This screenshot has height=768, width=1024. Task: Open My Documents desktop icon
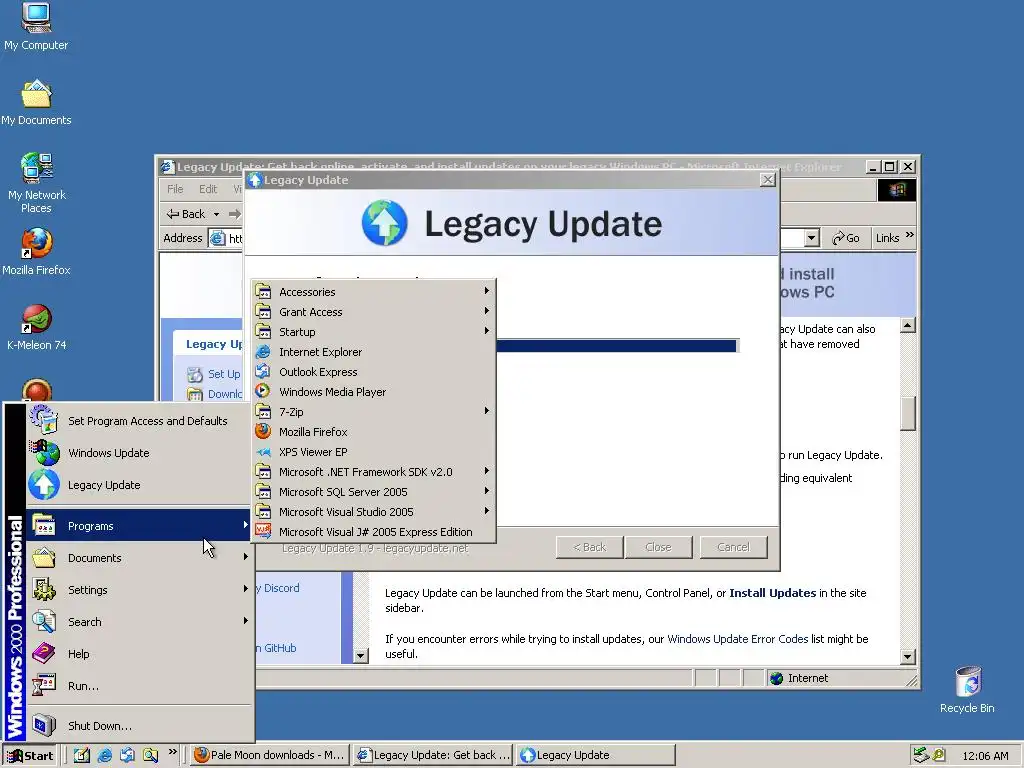36,103
